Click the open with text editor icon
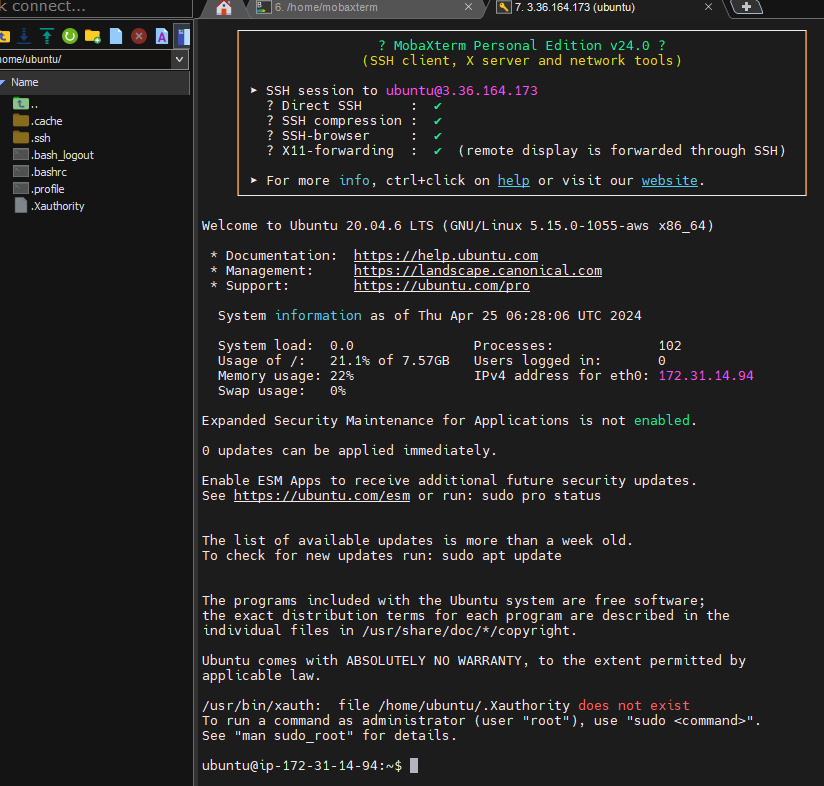This screenshot has width=824, height=786. (x=162, y=36)
